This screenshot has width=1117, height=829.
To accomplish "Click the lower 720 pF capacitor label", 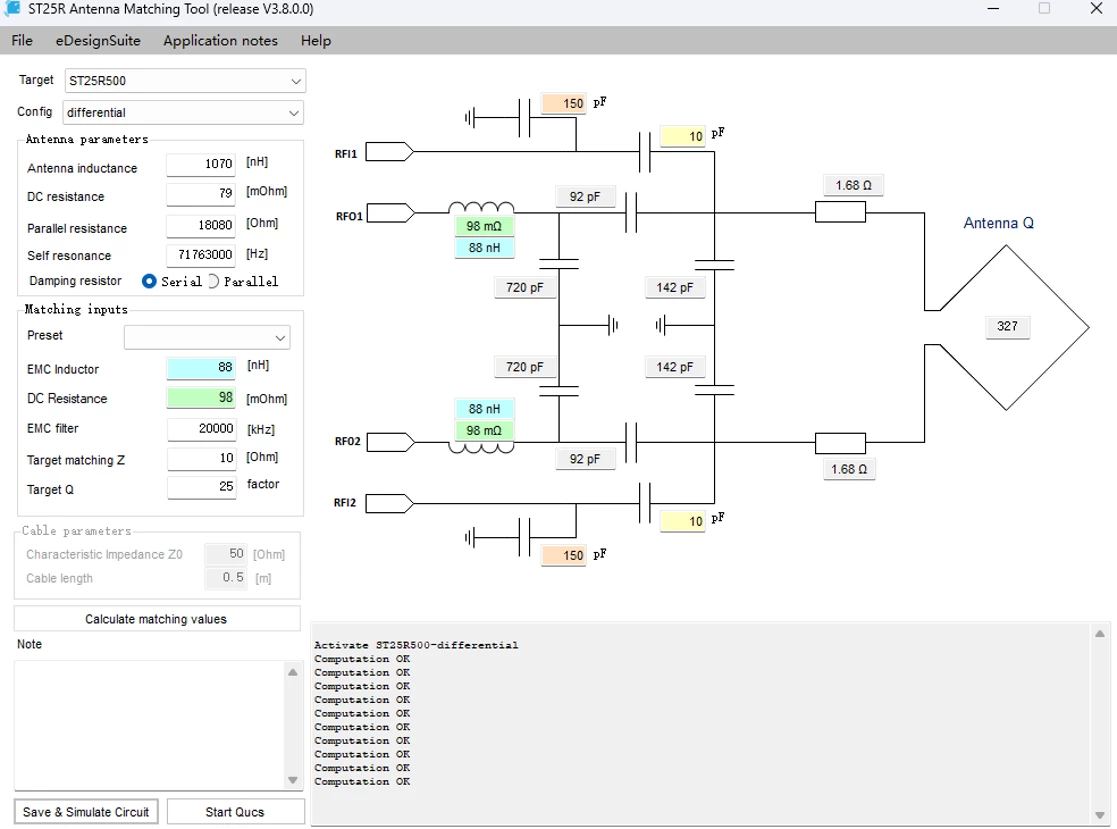I will 525,367.
